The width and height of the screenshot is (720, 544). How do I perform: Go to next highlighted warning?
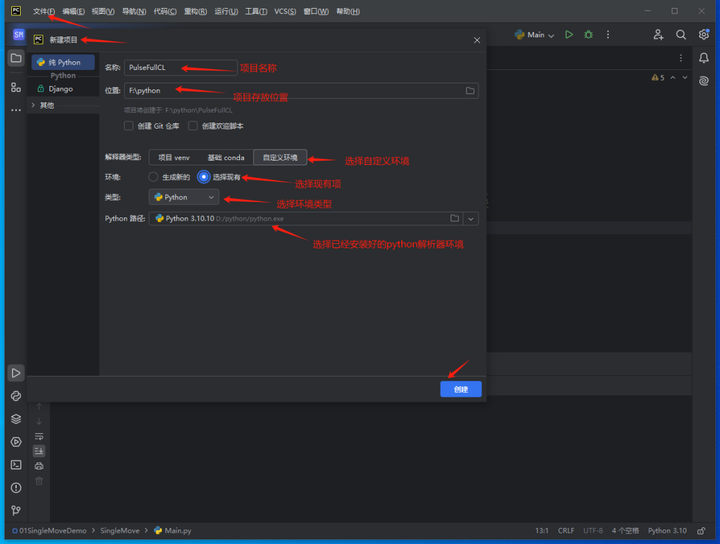pyautogui.click(x=685, y=78)
